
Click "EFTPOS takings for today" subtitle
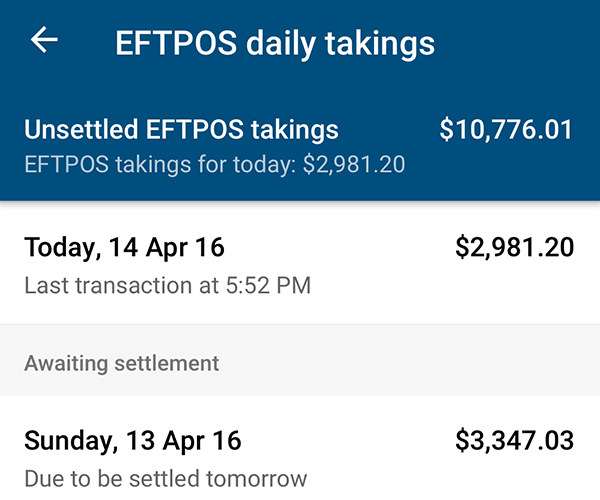[x=214, y=164]
